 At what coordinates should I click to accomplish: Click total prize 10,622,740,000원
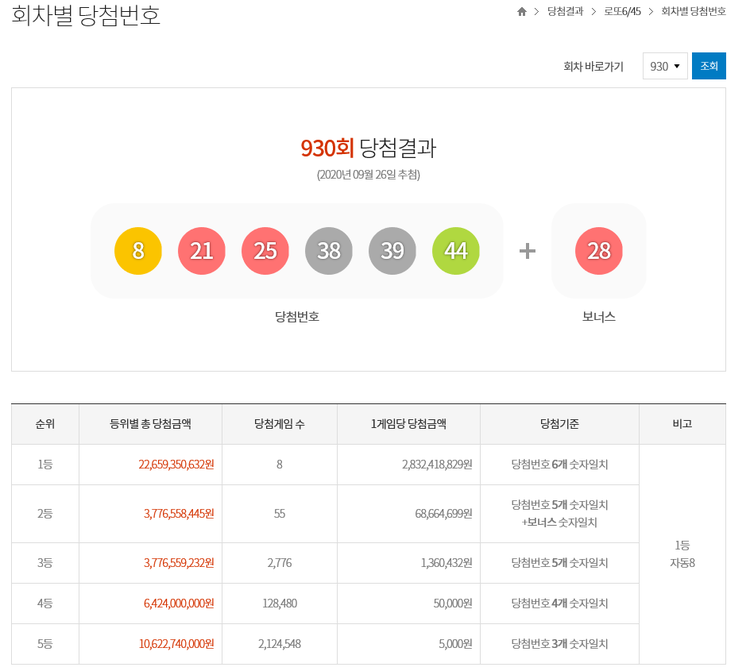[x=176, y=644]
